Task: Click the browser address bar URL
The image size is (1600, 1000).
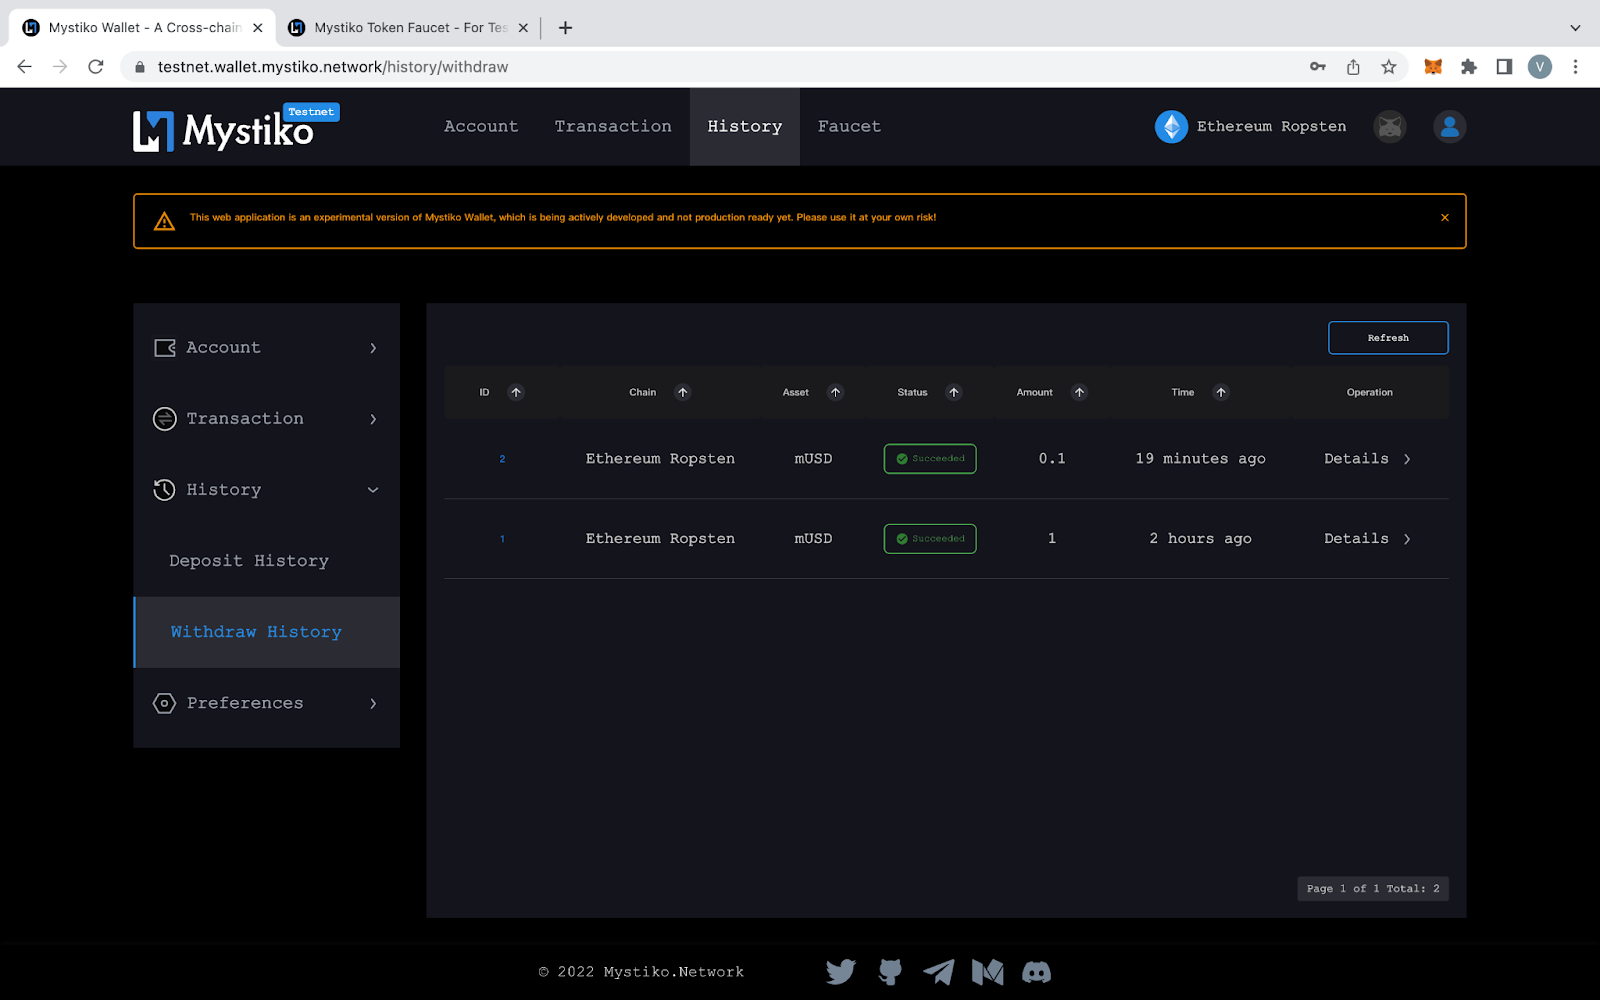Action: (333, 67)
